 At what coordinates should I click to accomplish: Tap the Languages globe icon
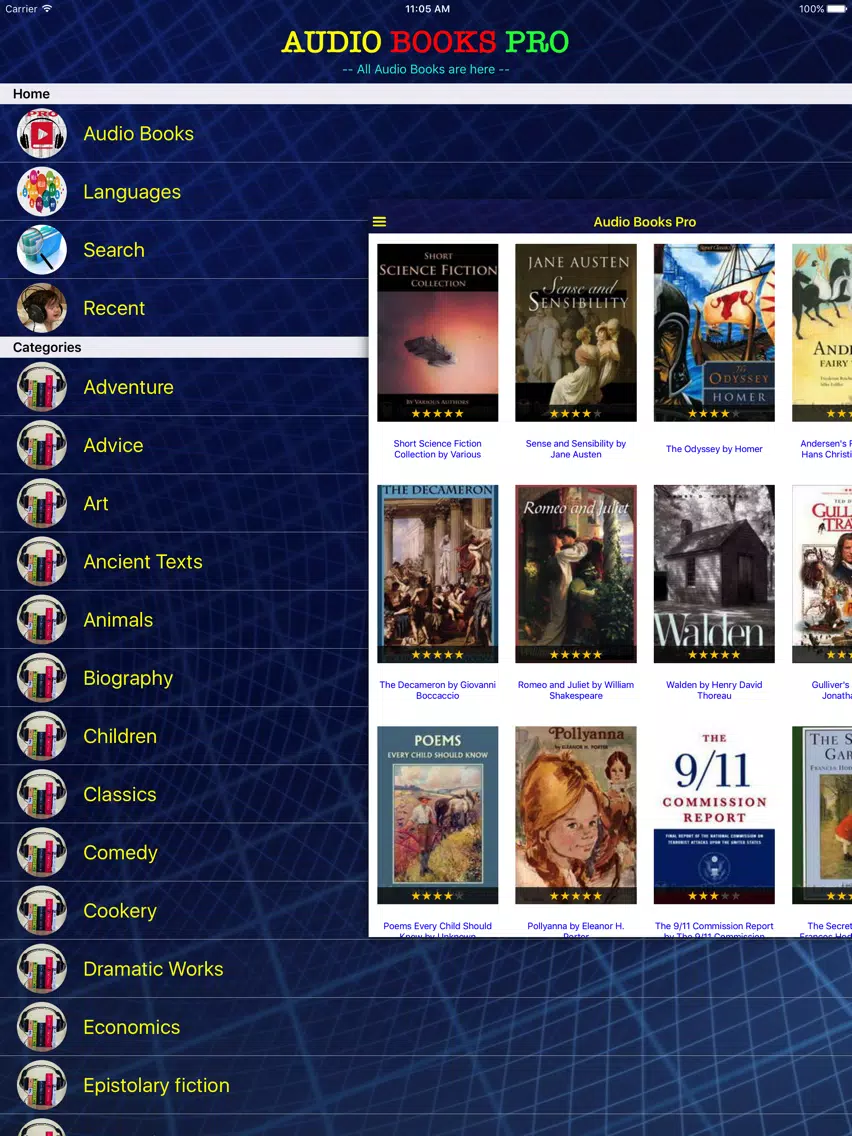pos(42,191)
